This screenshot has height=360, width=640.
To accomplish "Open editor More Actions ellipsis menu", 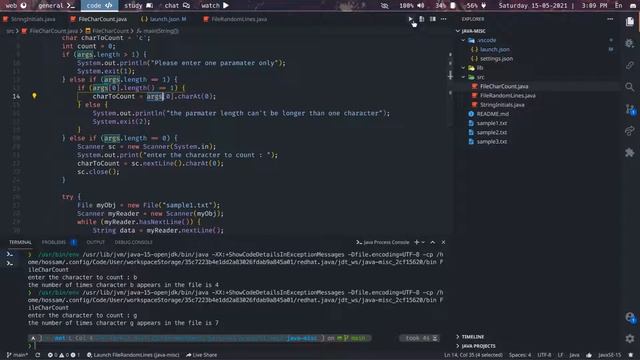I will click(443, 19).
